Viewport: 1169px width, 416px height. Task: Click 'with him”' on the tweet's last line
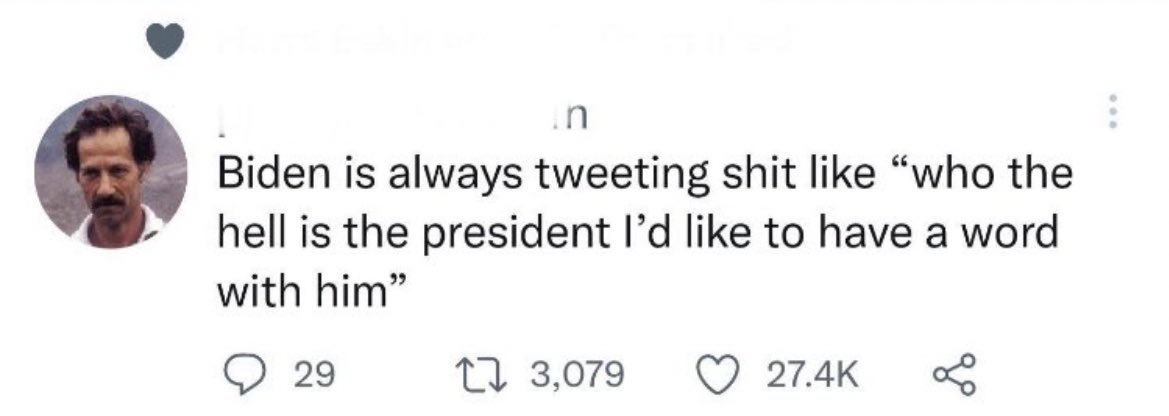[x=311, y=292]
